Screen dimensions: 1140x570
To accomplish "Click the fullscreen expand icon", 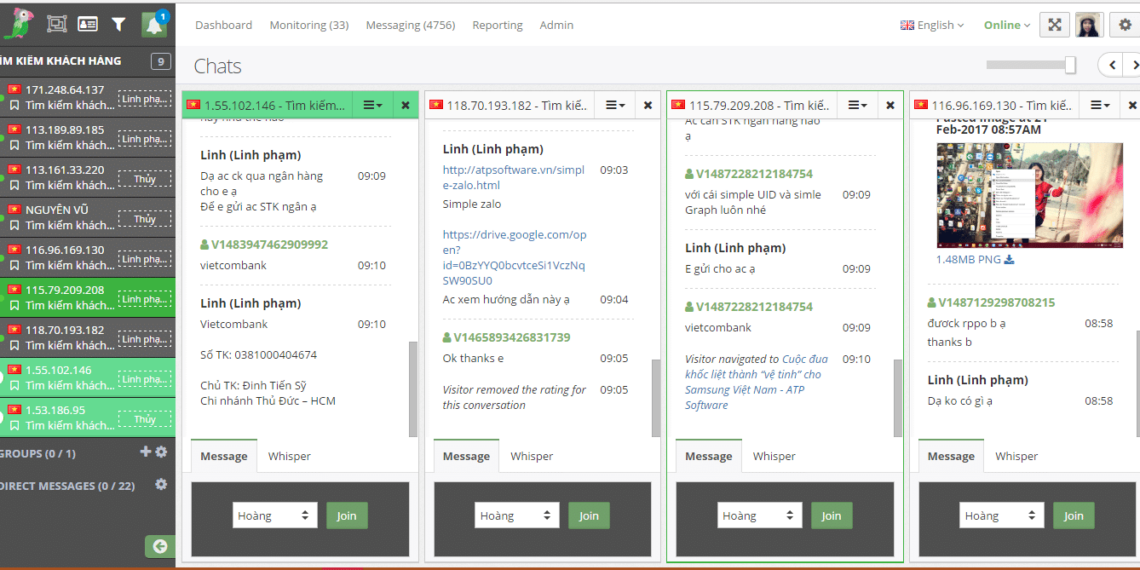I will click(1054, 25).
